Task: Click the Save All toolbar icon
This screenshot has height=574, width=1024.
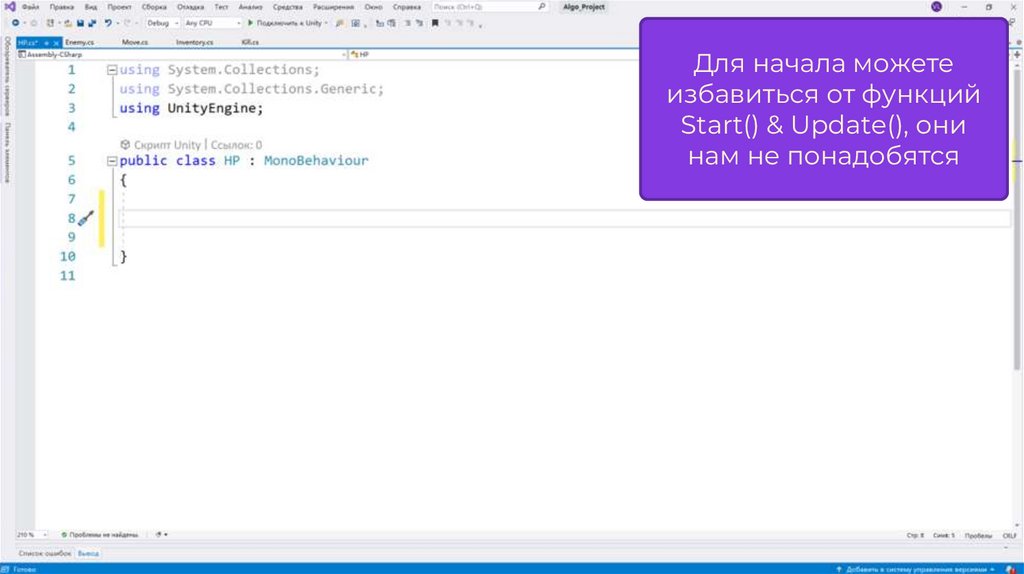Action: pyautogui.click(x=92, y=23)
